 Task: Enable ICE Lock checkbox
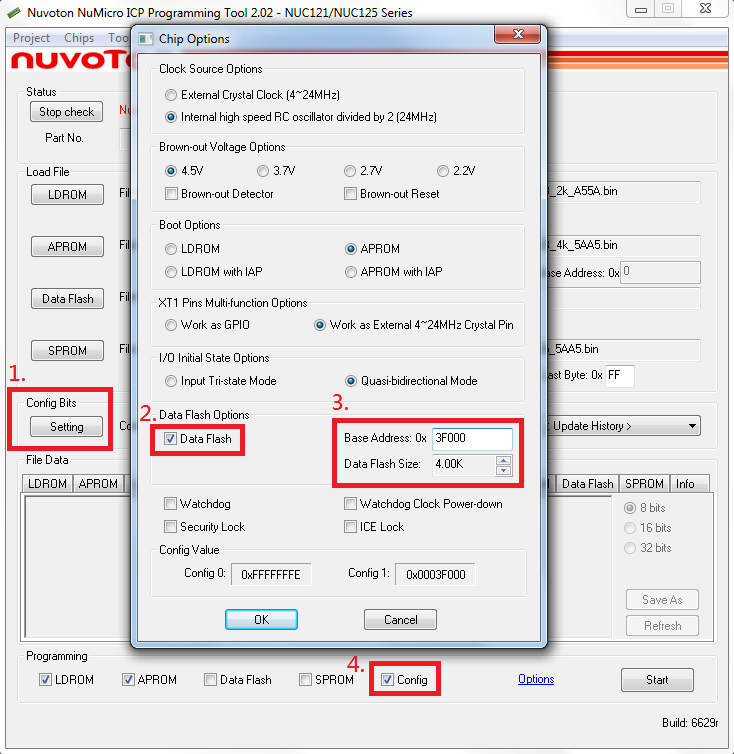350,527
